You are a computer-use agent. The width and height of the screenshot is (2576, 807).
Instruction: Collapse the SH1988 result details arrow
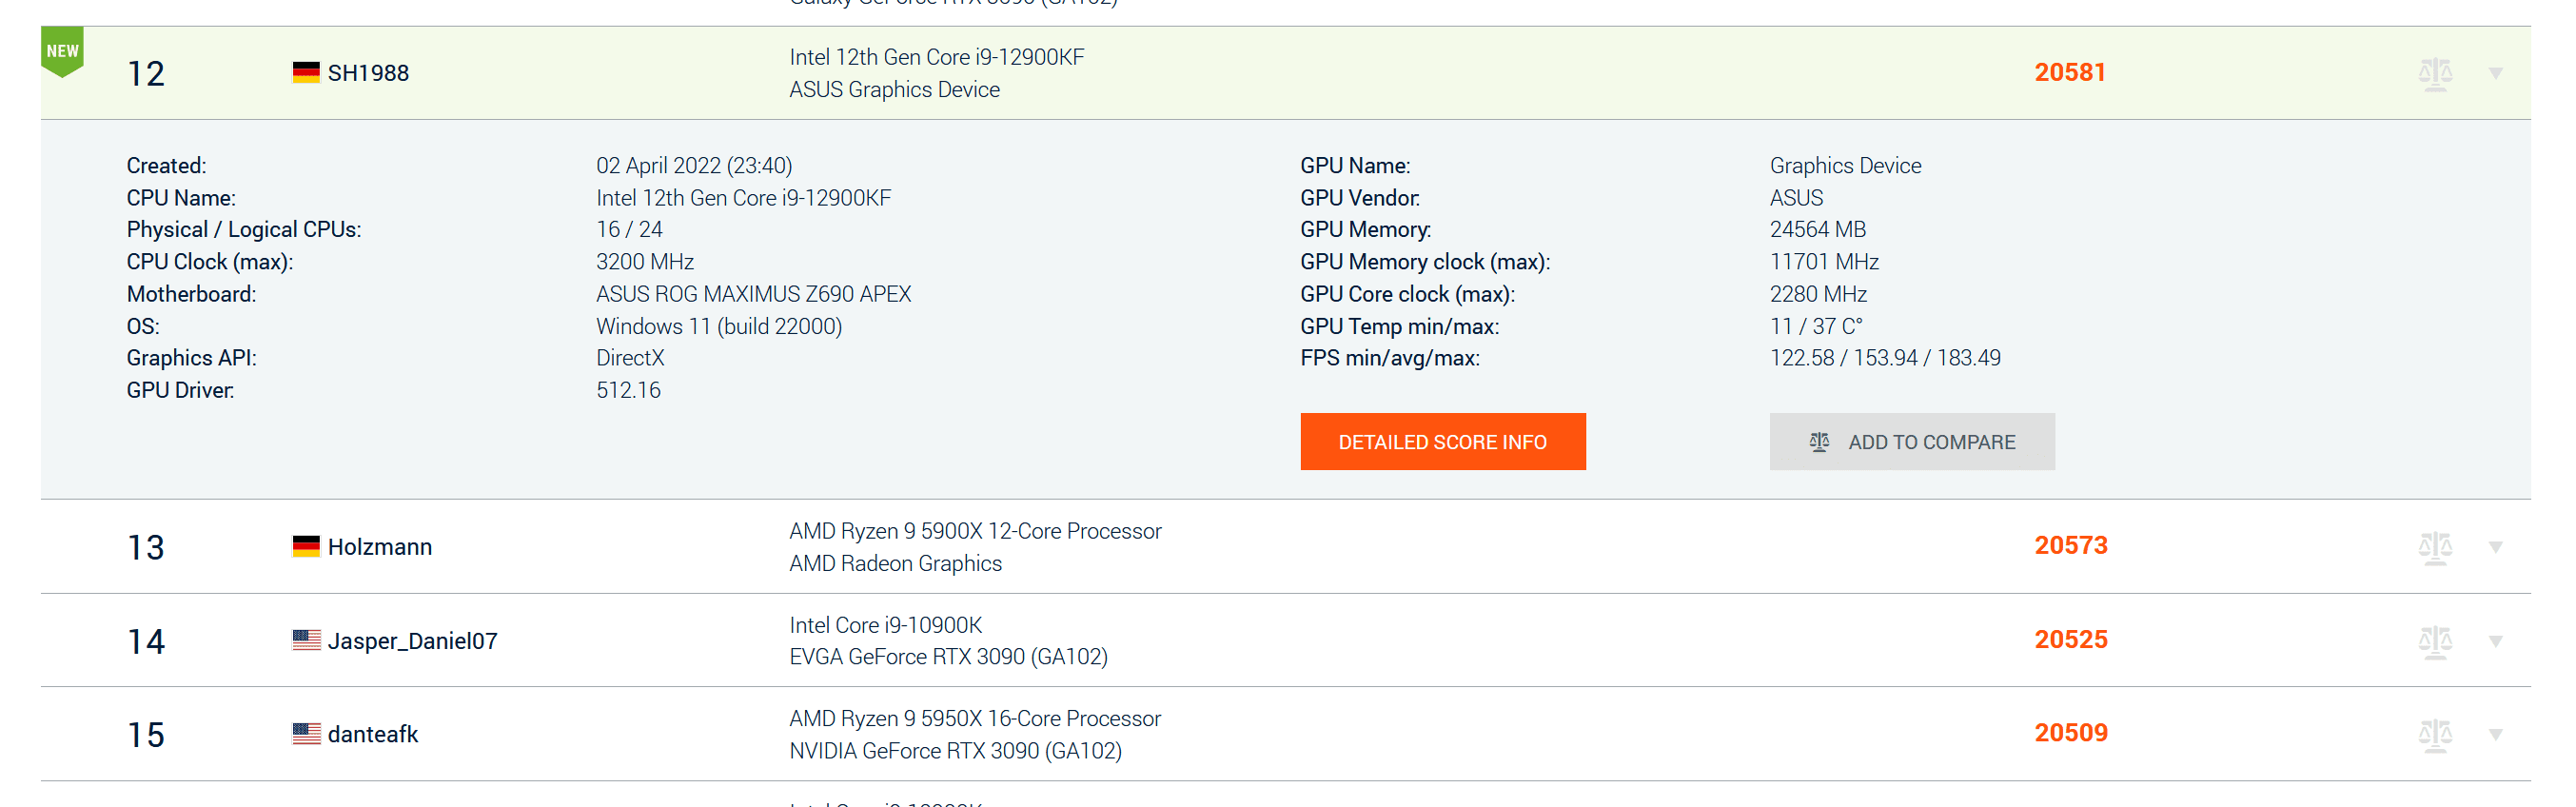click(2495, 74)
